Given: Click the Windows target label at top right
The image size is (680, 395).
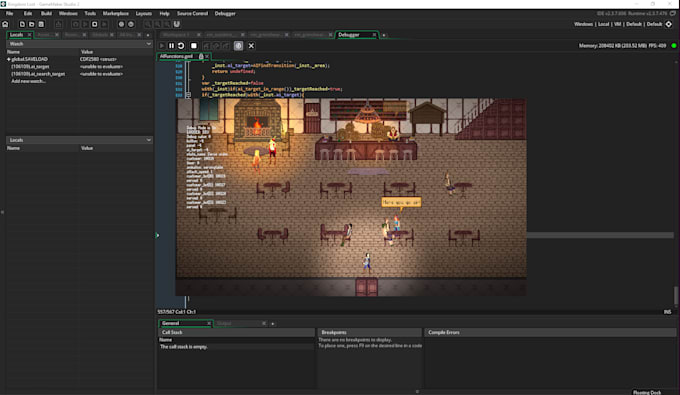Looking at the screenshot, I should click(x=583, y=24).
